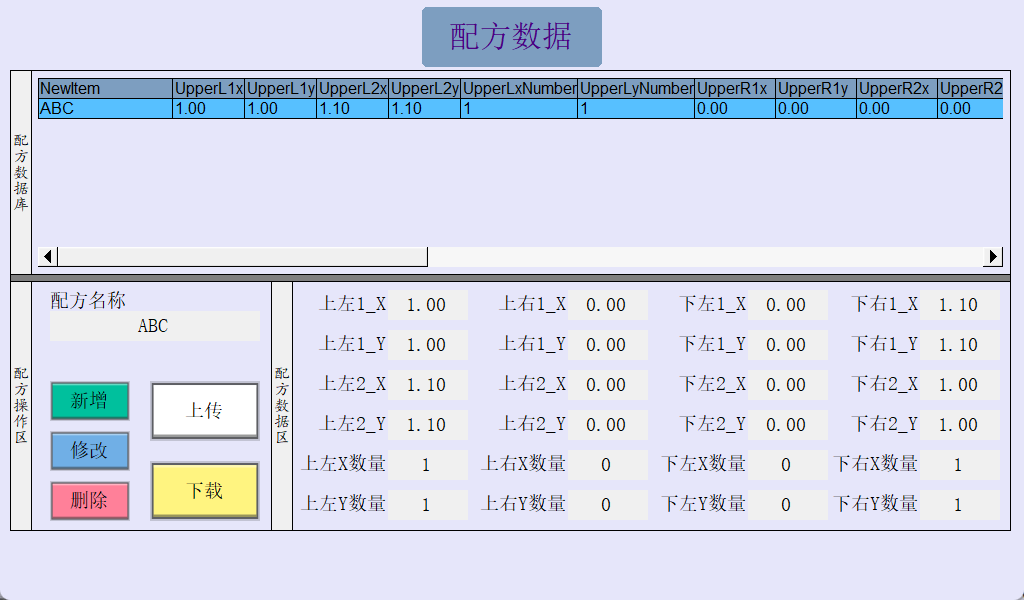Click the horizontal scrollbar thumb of the table

(x=242, y=257)
